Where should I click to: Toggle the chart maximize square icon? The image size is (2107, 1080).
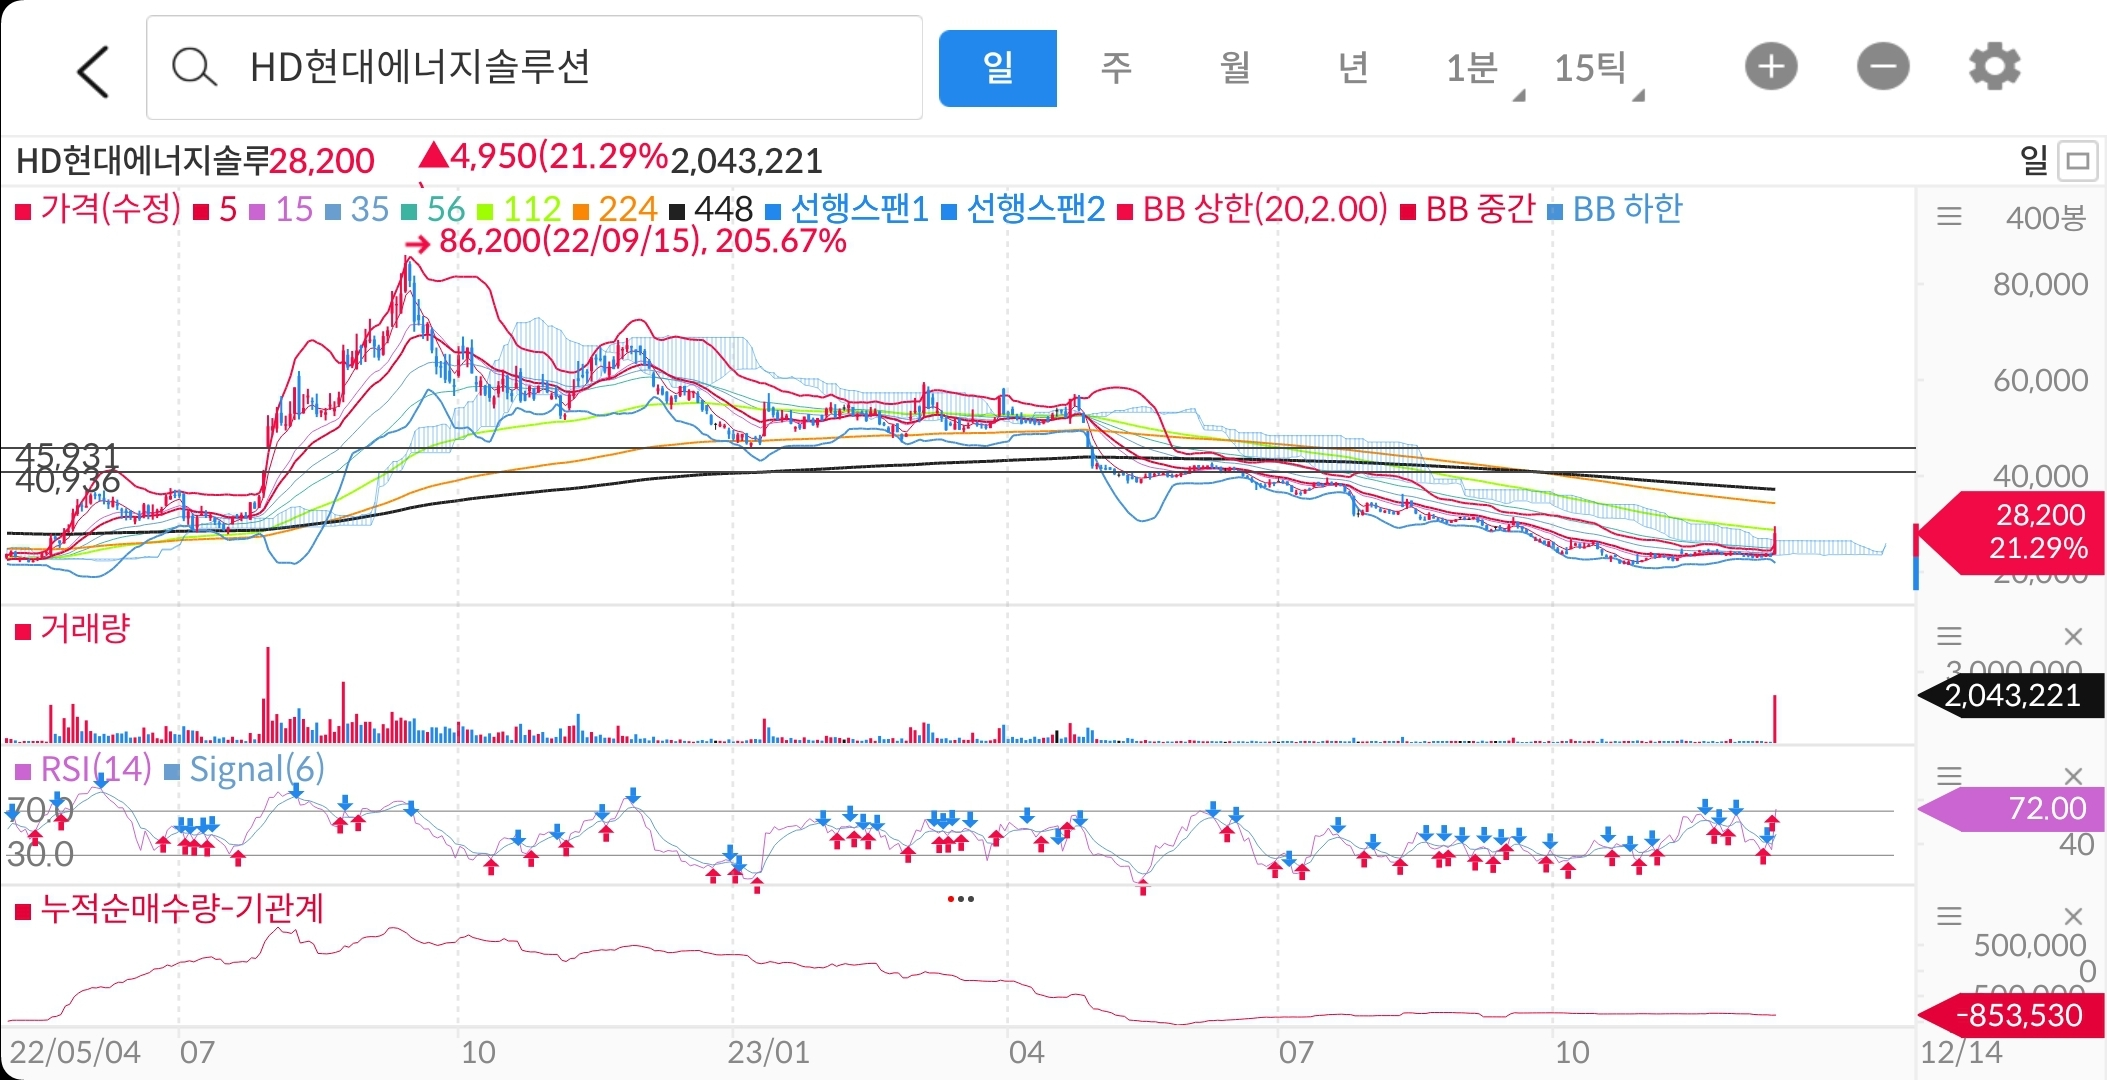tap(2078, 160)
